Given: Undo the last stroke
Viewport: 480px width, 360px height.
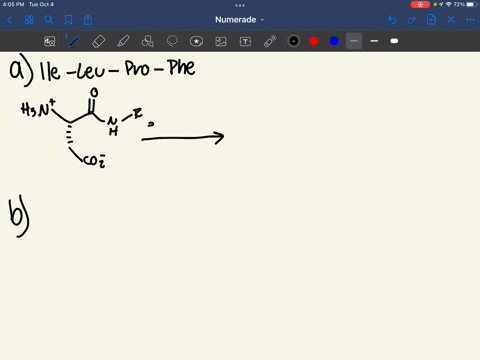Looking at the screenshot, I should point(392,20).
